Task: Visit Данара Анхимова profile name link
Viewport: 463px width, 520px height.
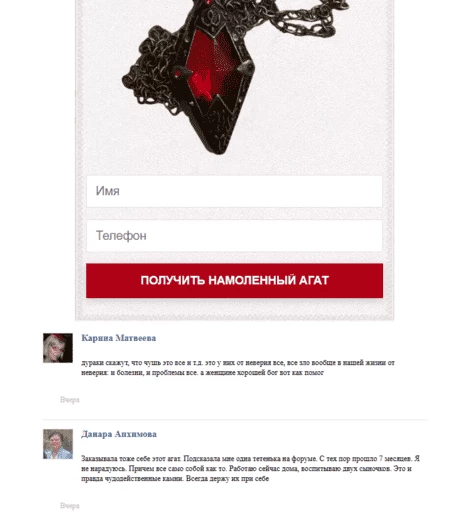Action: pyautogui.click(x=119, y=434)
